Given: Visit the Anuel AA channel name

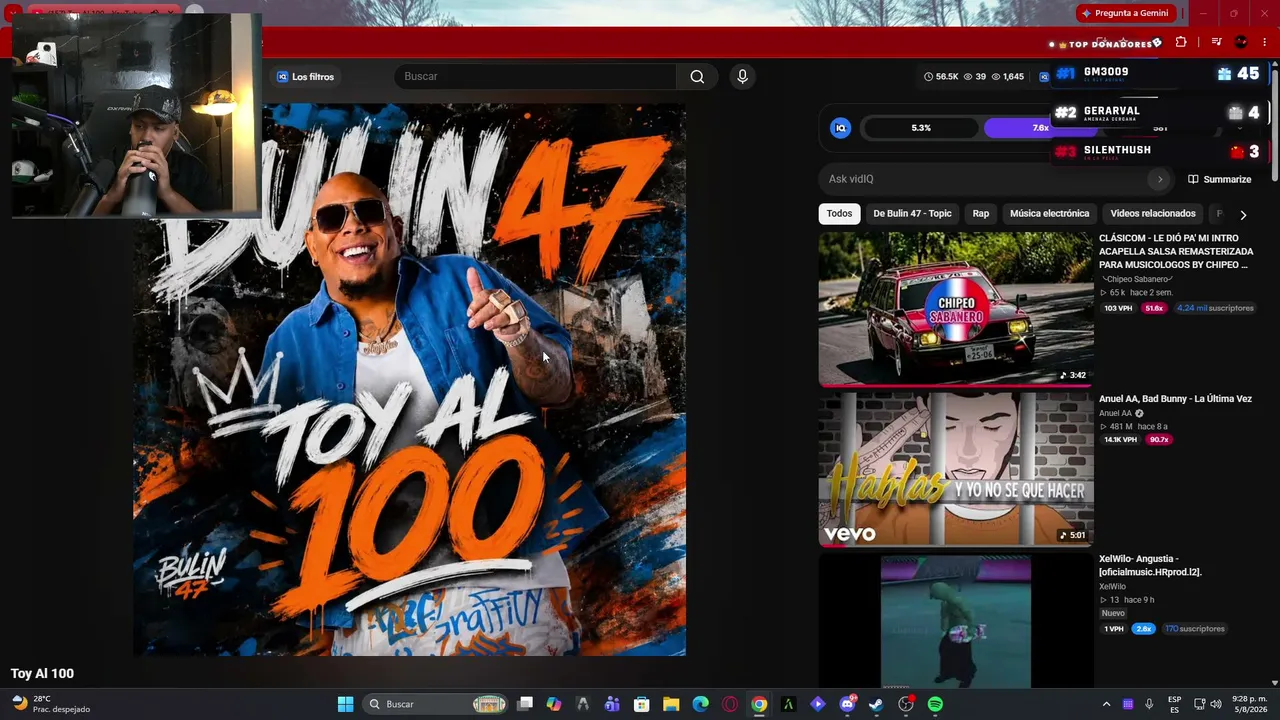Looking at the screenshot, I should (1115, 413).
